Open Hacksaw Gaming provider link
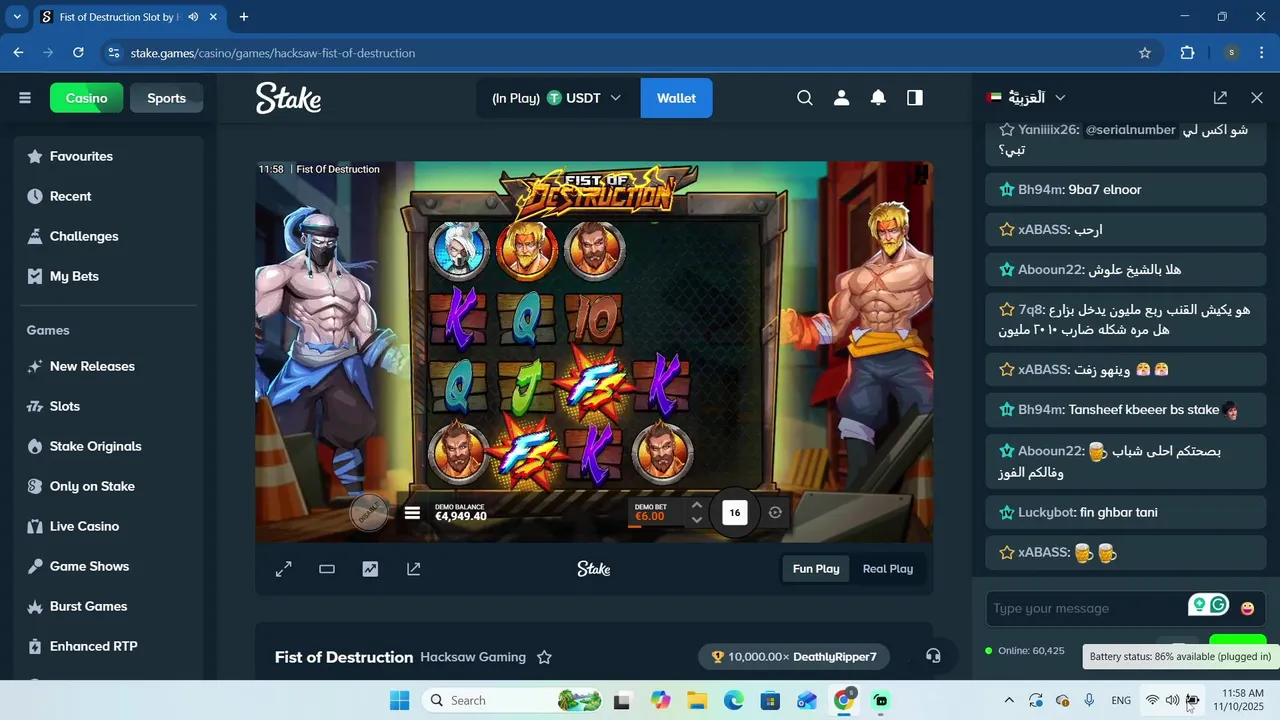 (x=473, y=657)
